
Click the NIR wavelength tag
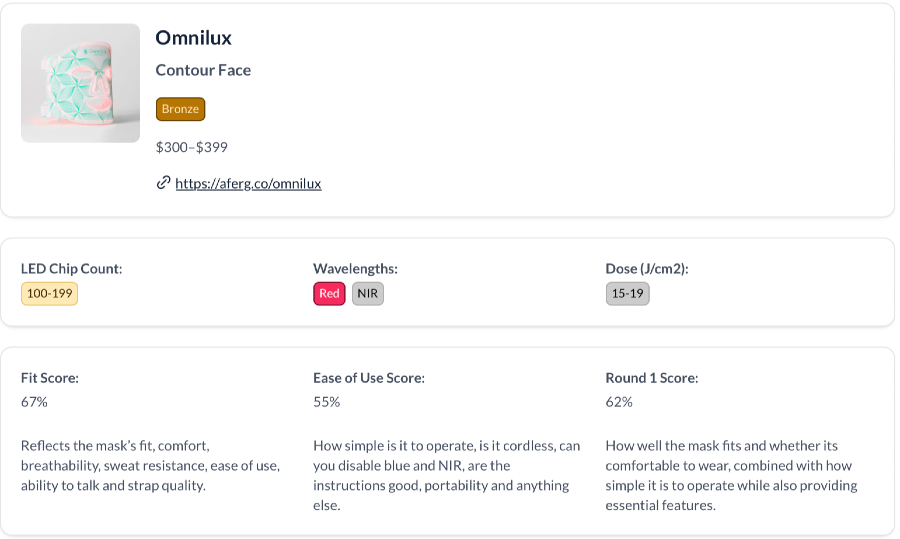[x=367, y=293]
